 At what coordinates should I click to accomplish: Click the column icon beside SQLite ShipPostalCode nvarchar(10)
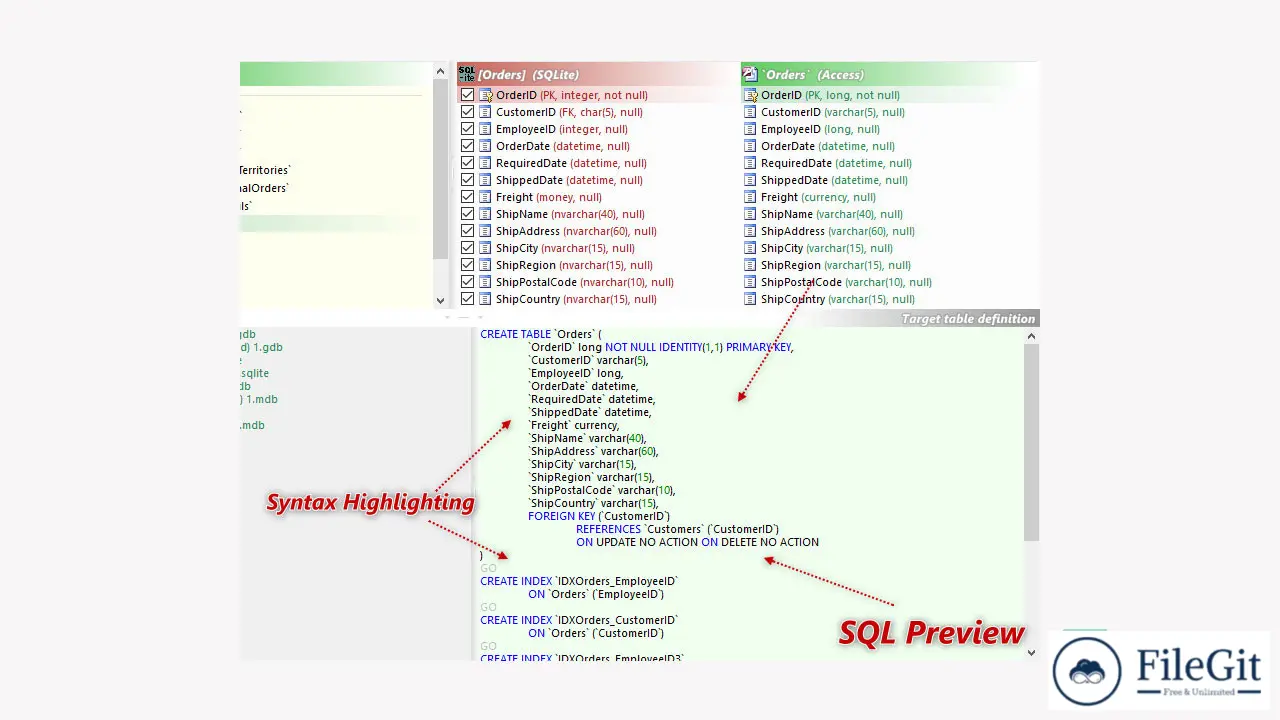pos(486,282)
